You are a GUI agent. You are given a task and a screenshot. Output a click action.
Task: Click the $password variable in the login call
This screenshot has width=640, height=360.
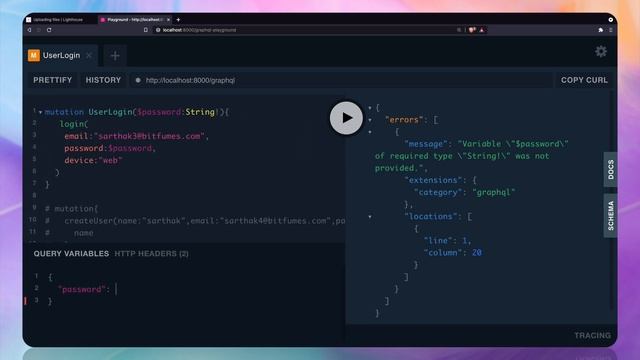(x=130, y=148)
